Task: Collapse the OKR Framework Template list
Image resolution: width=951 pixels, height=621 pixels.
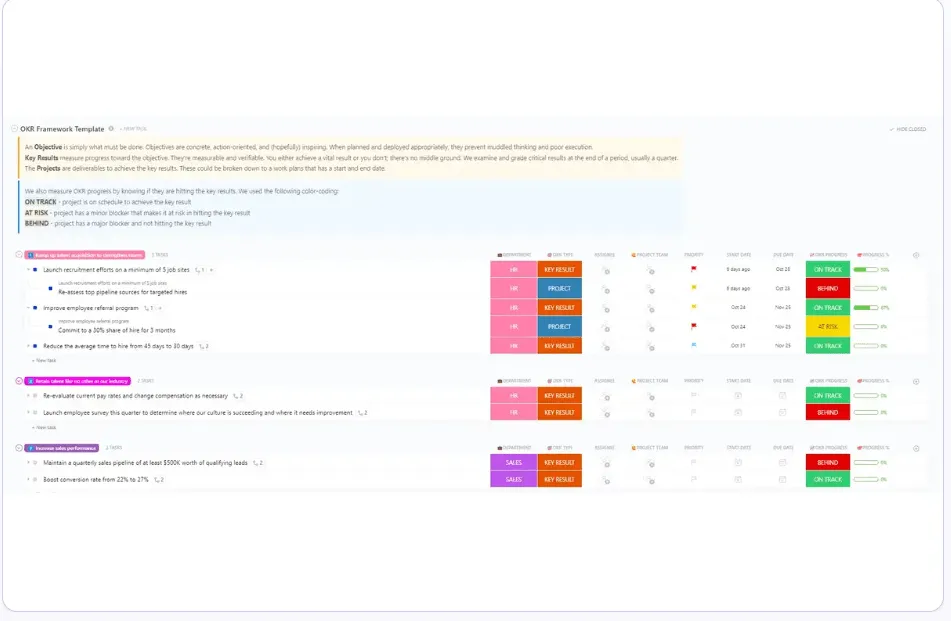Action: 14,129
